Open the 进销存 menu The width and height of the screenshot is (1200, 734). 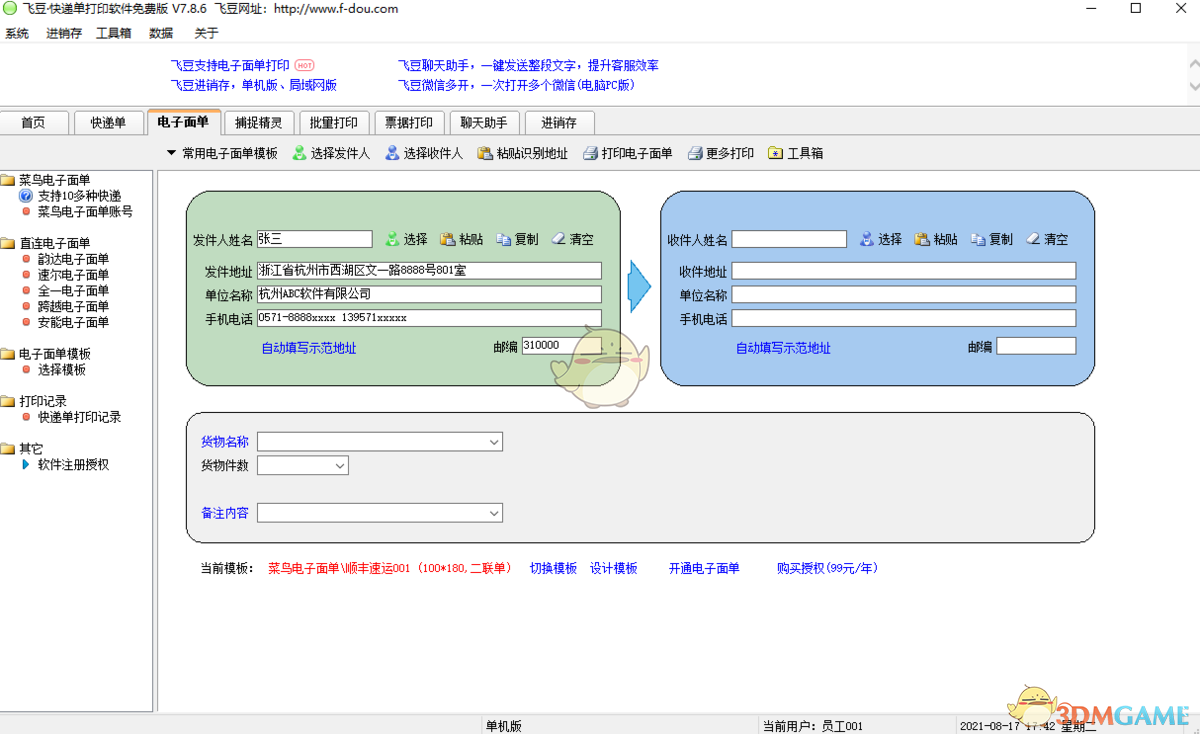pyautogui.click(x=64, y=33)
